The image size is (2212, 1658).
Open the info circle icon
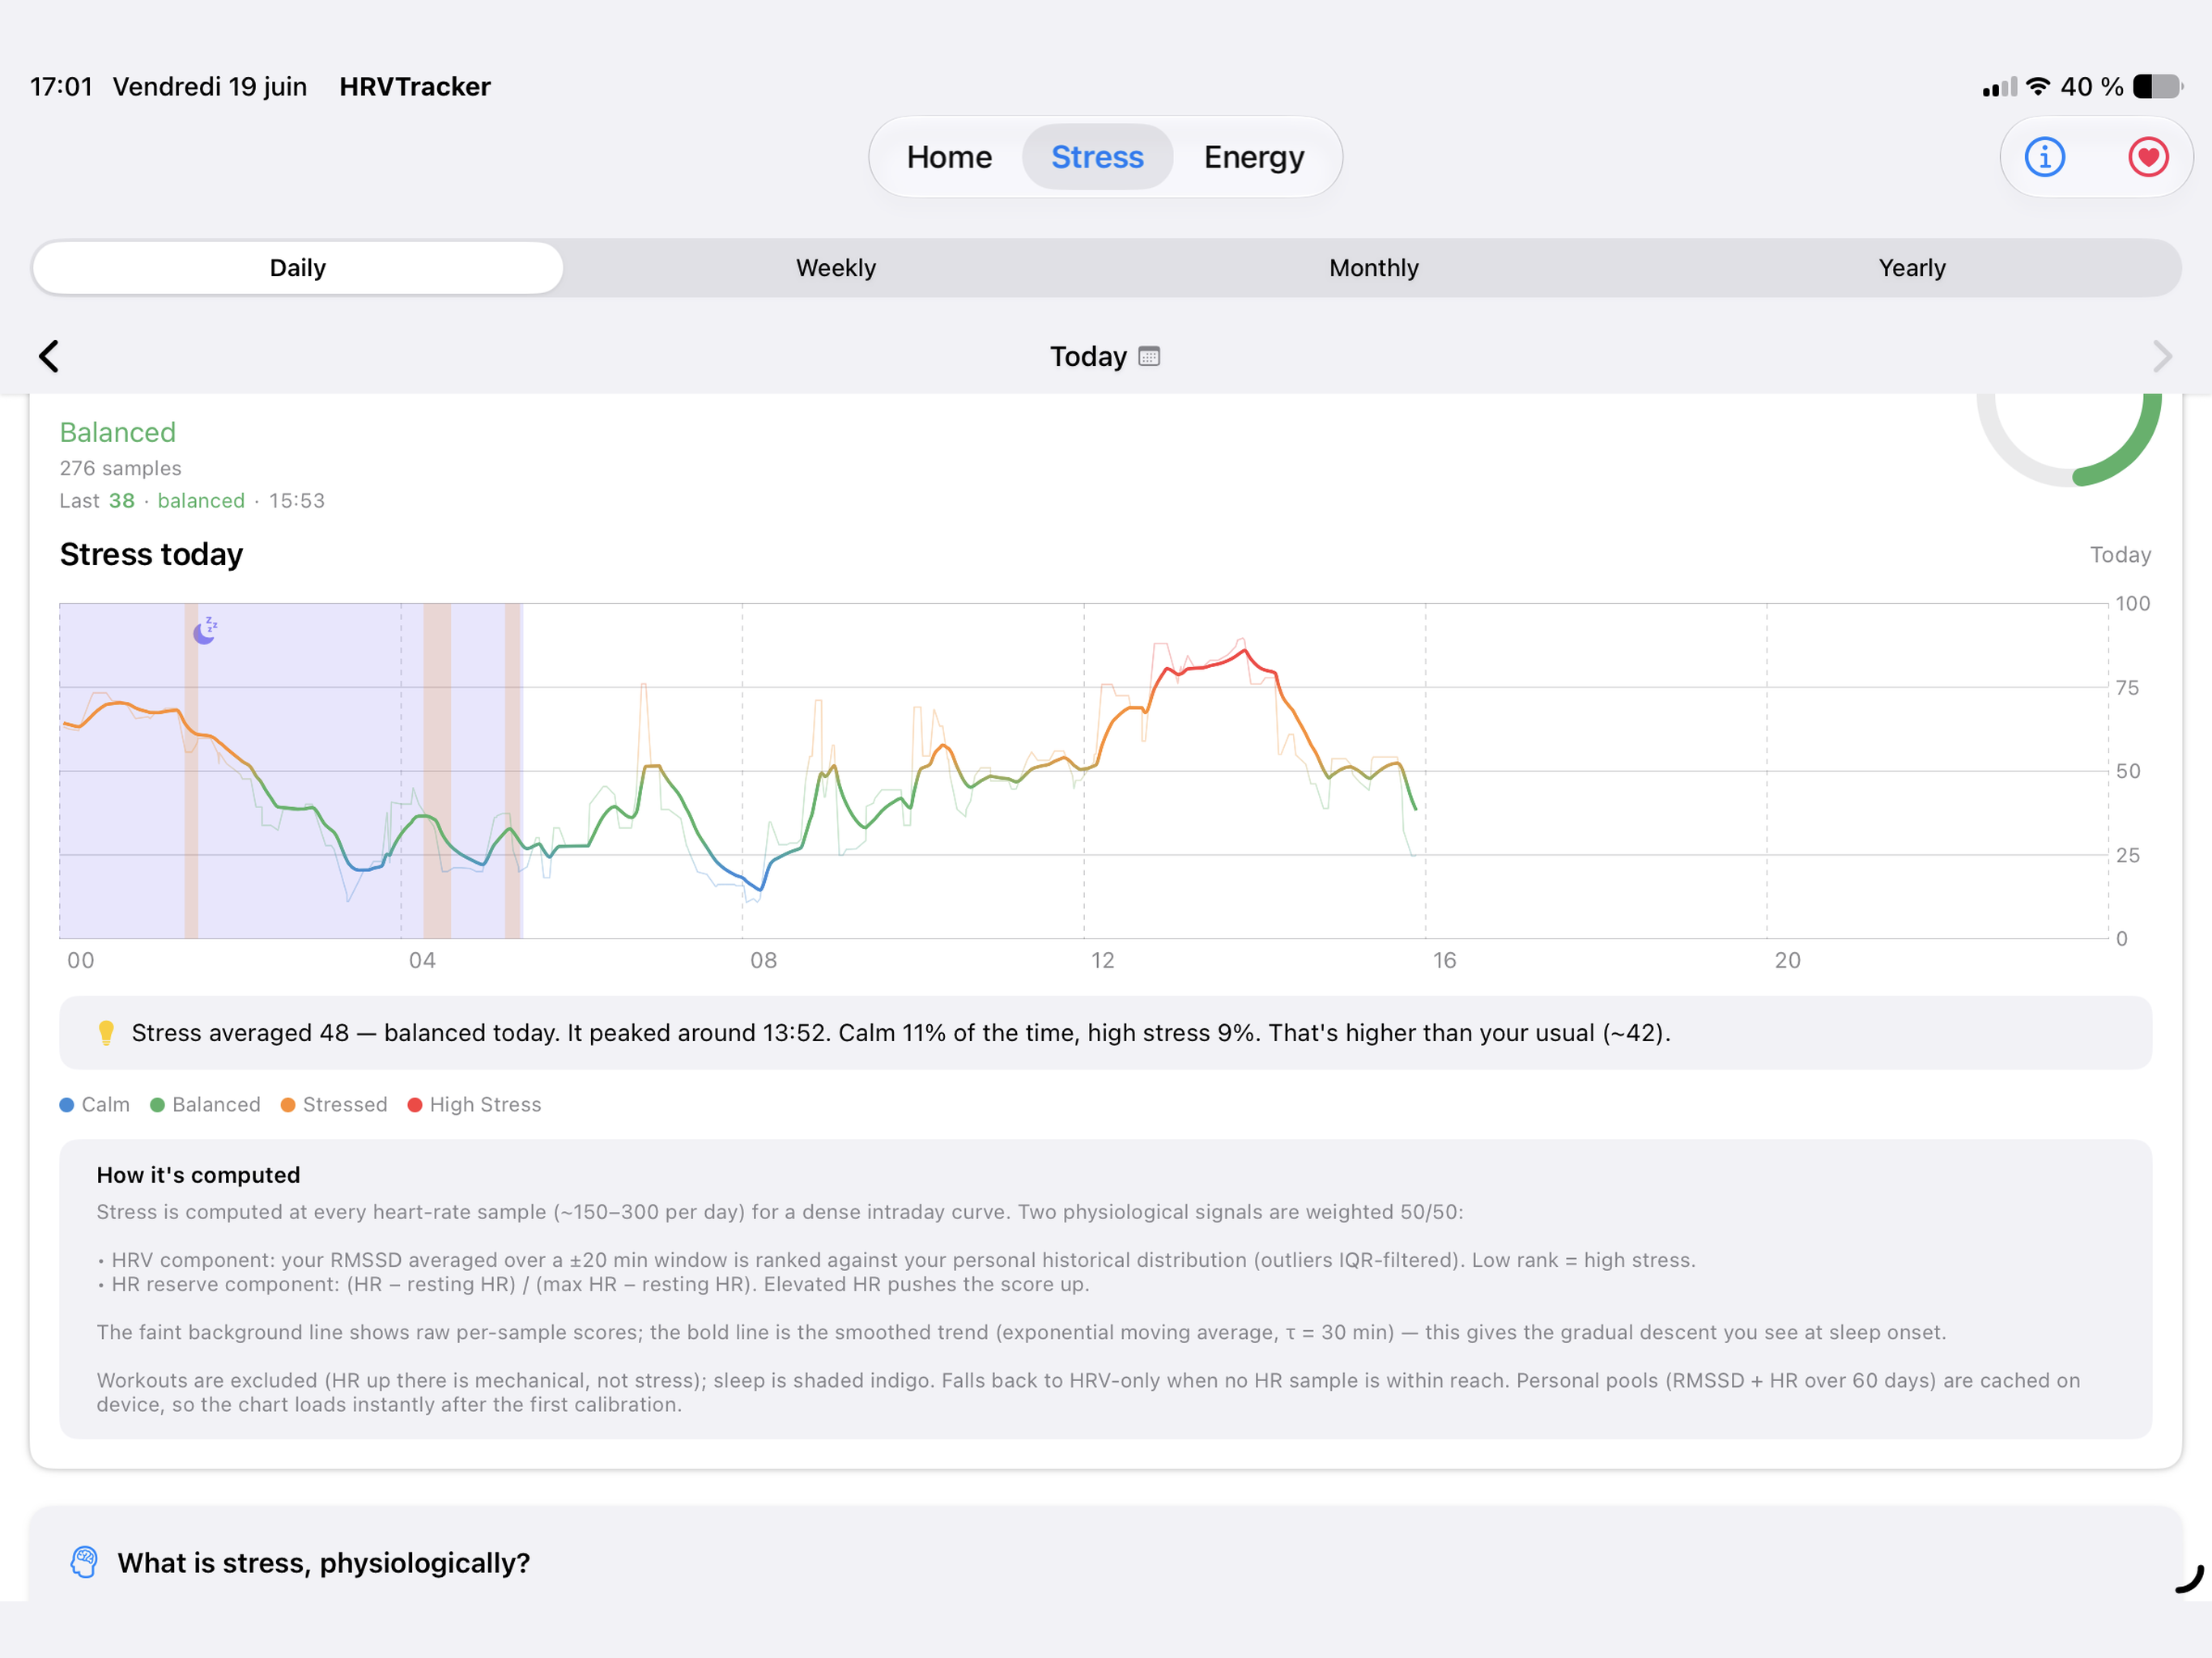[2044, 157]
